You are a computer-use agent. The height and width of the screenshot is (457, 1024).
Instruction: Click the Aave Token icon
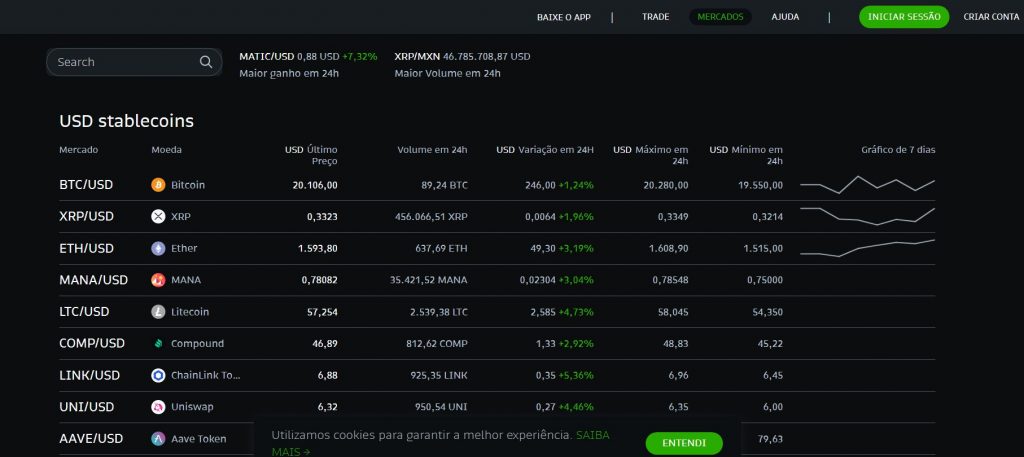click(158, 439)
